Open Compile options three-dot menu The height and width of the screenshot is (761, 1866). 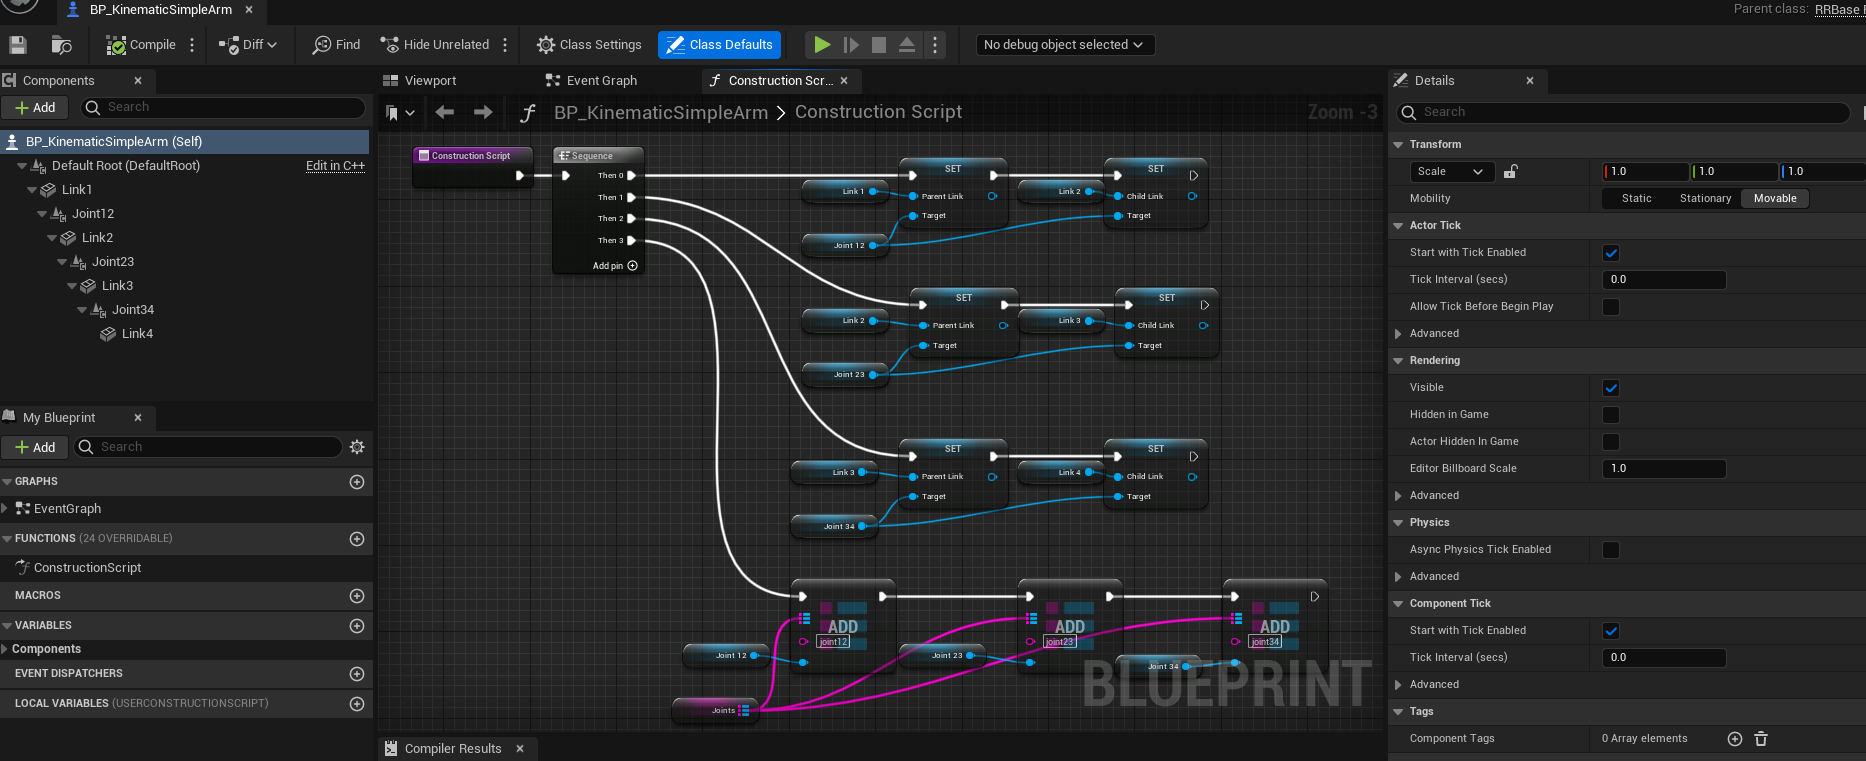coord(192,45)
